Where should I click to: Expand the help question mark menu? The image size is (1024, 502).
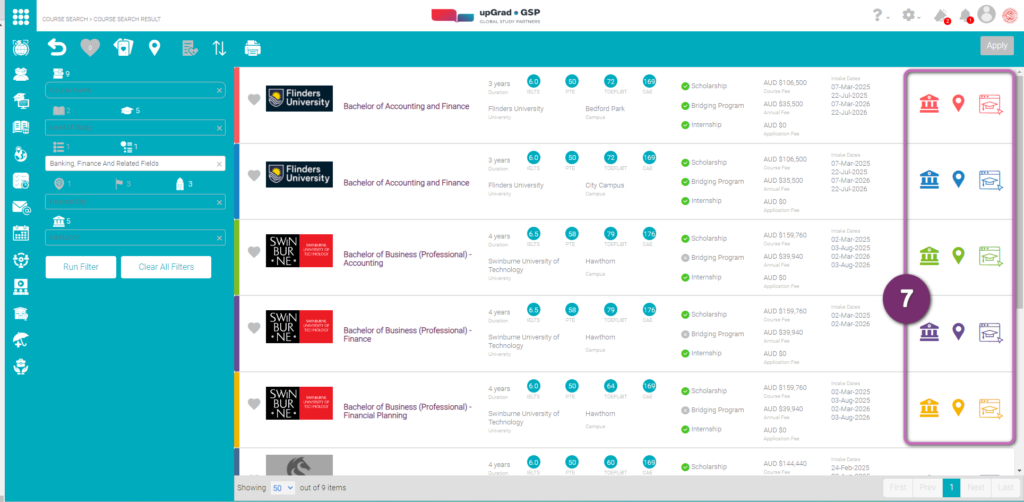click(880, 15)
